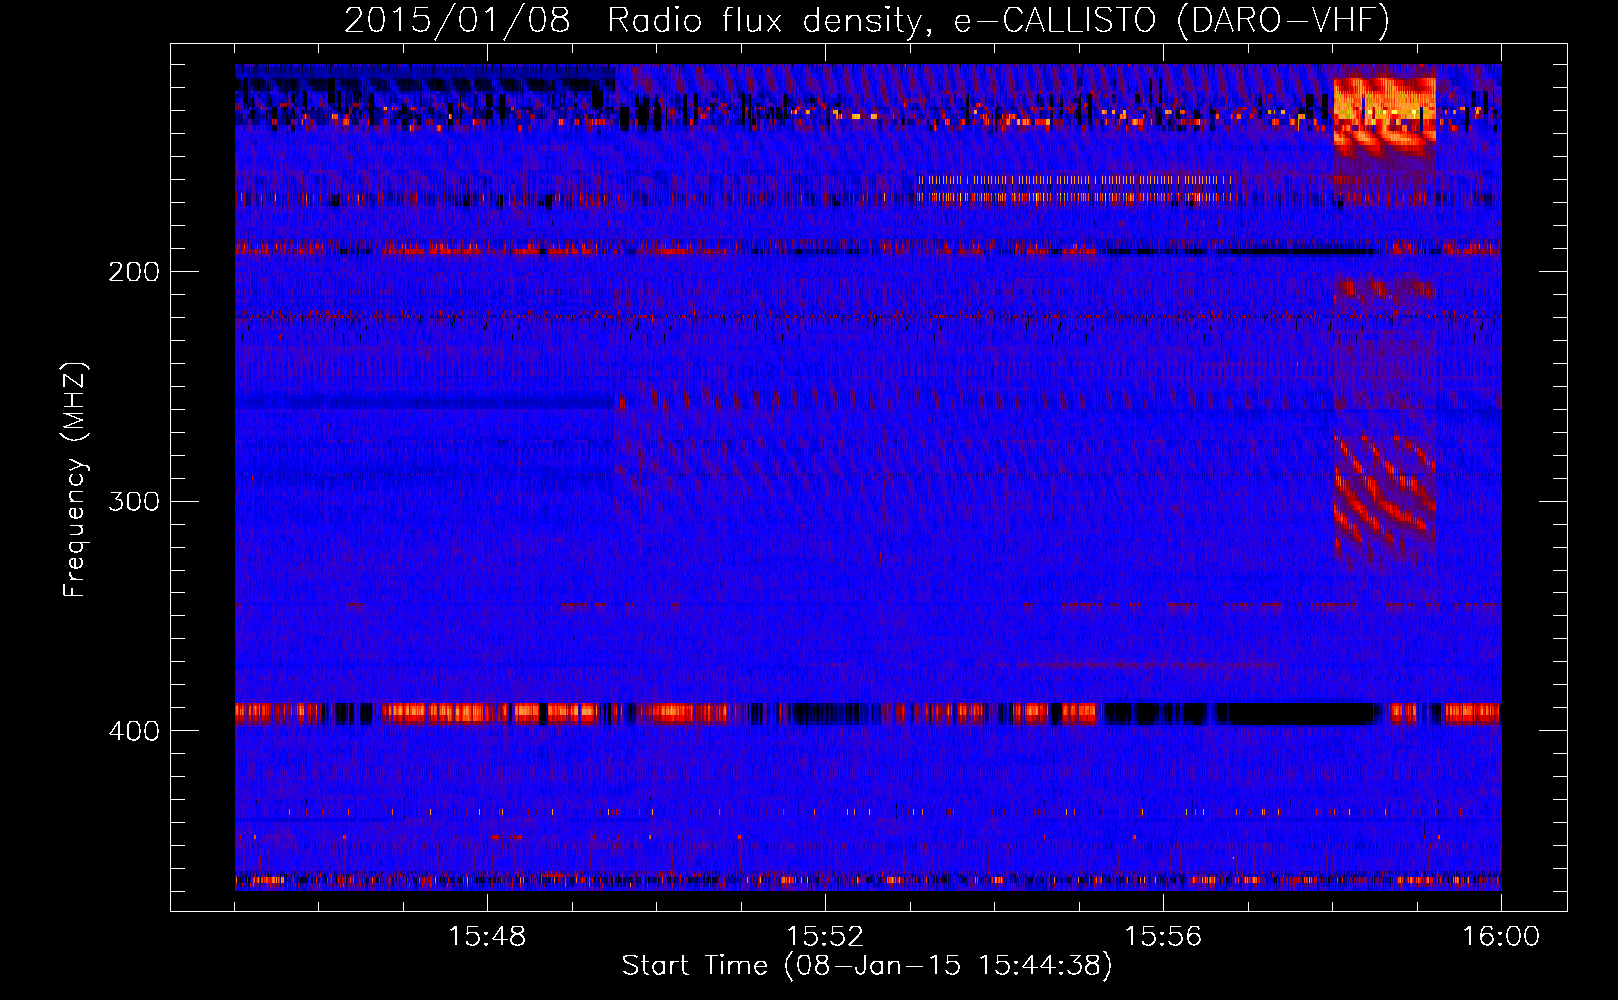Select the 'Frequency (MHZ)' y-axis label
The image size is (1618, 1000).
point(75,479)
